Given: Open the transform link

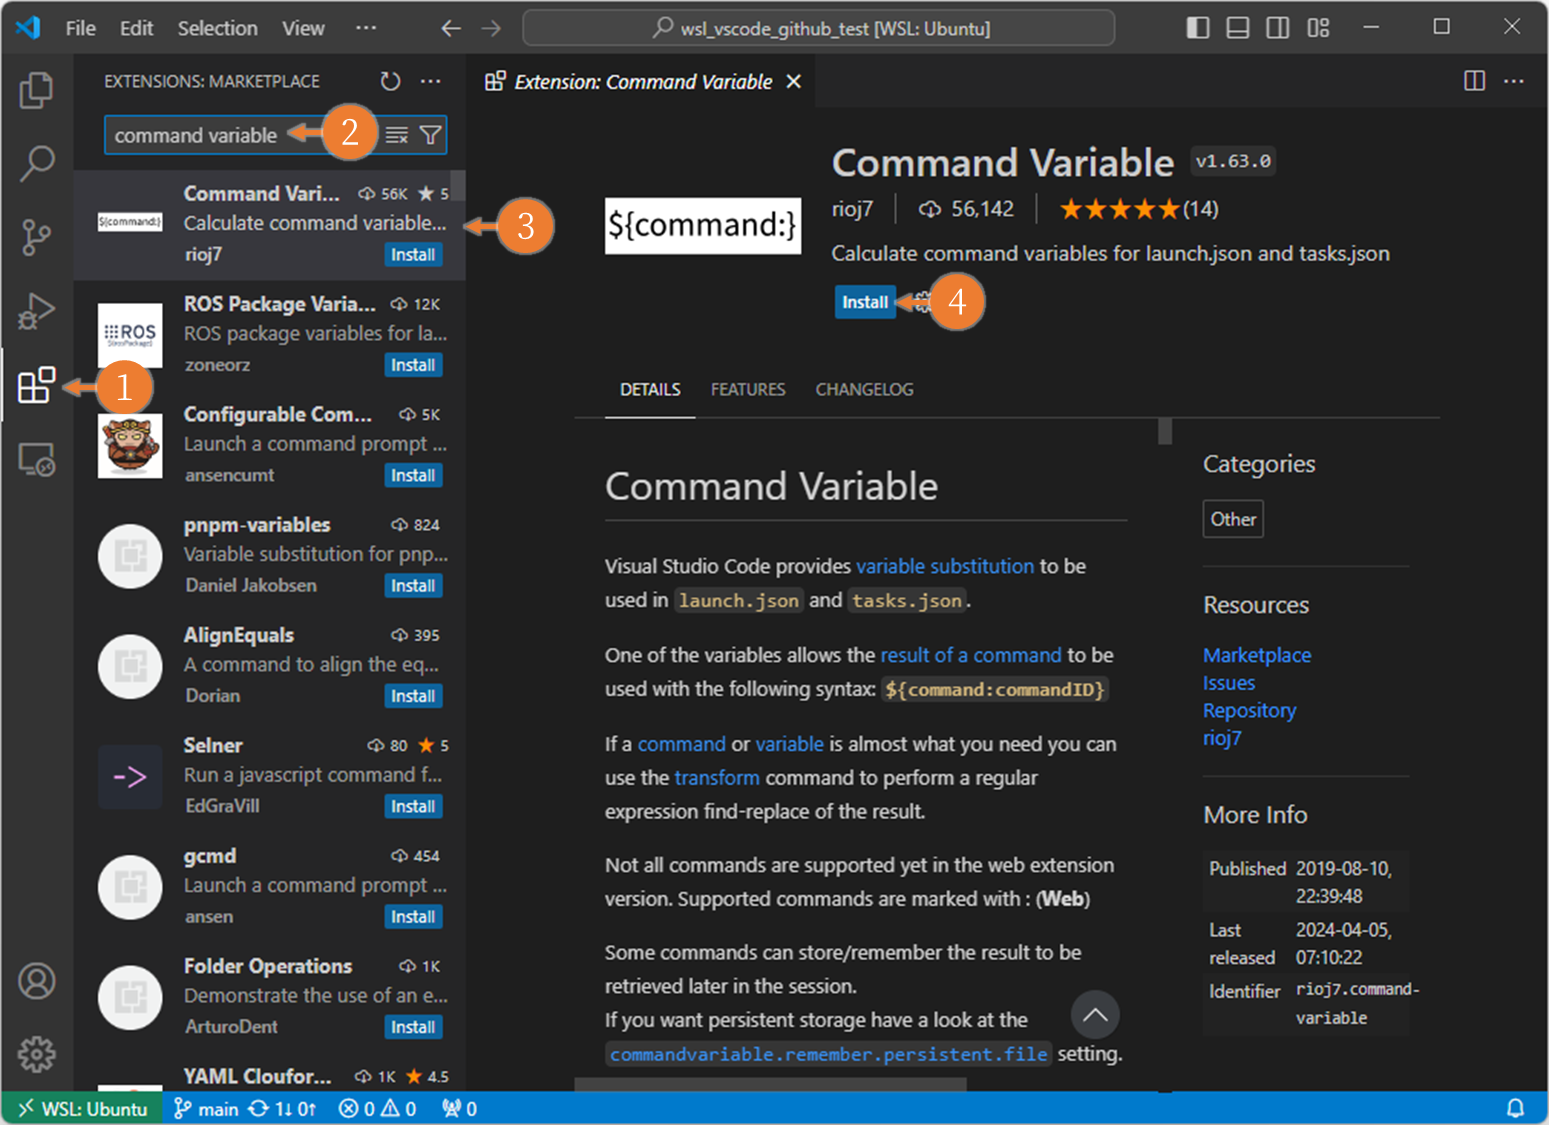Looking at the screenshot, I should coord(717,778).
